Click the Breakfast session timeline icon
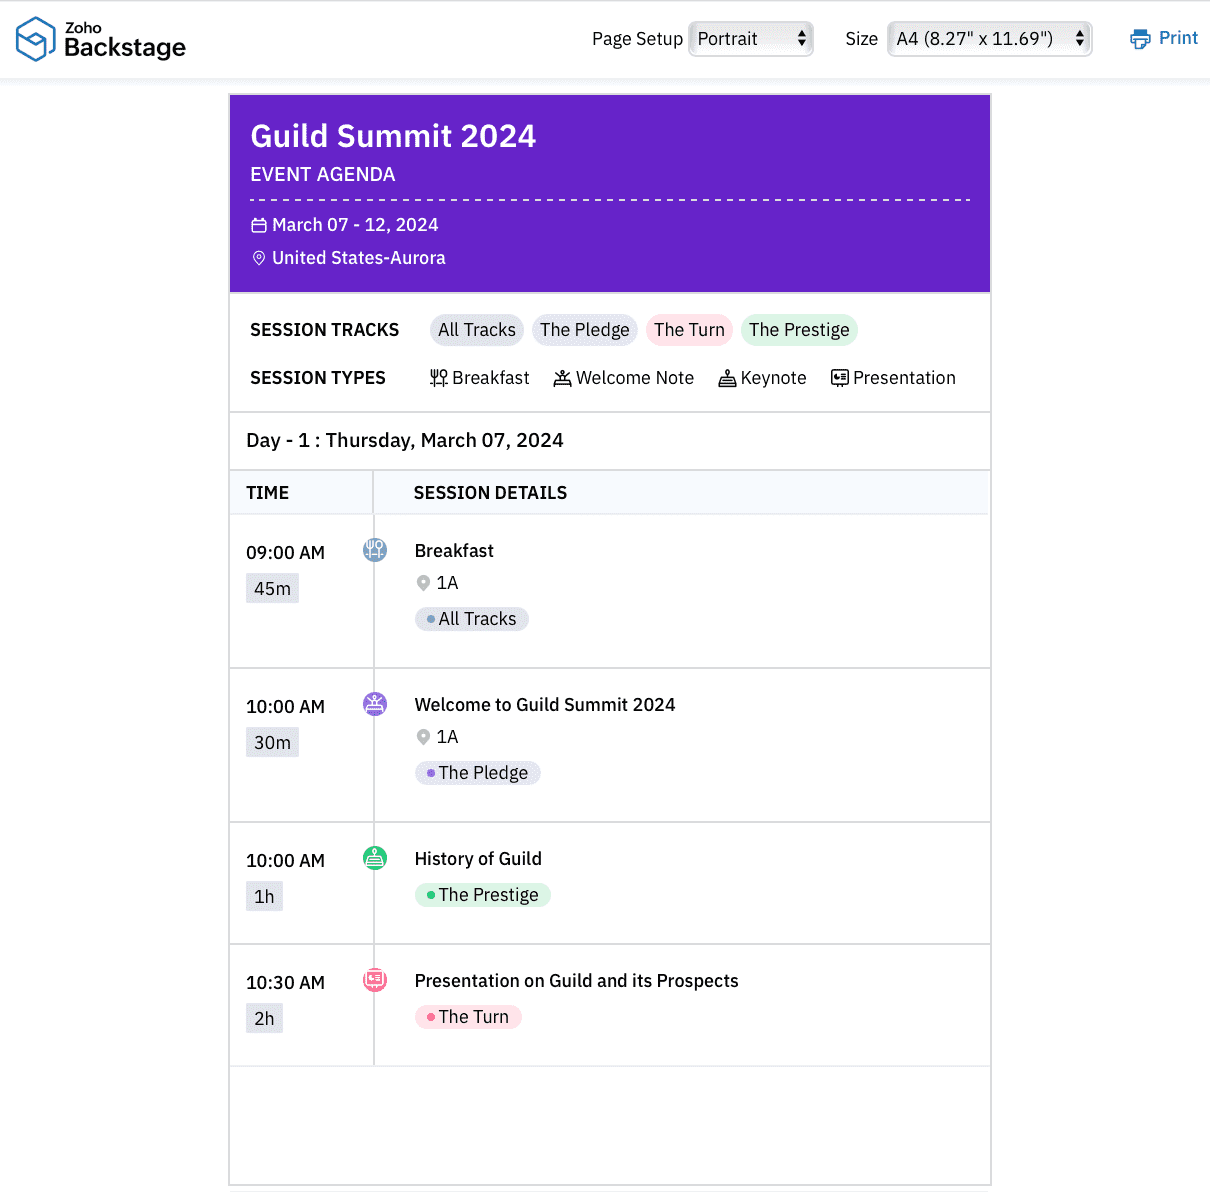The image size is (1210, 1192). pos(375,550)
